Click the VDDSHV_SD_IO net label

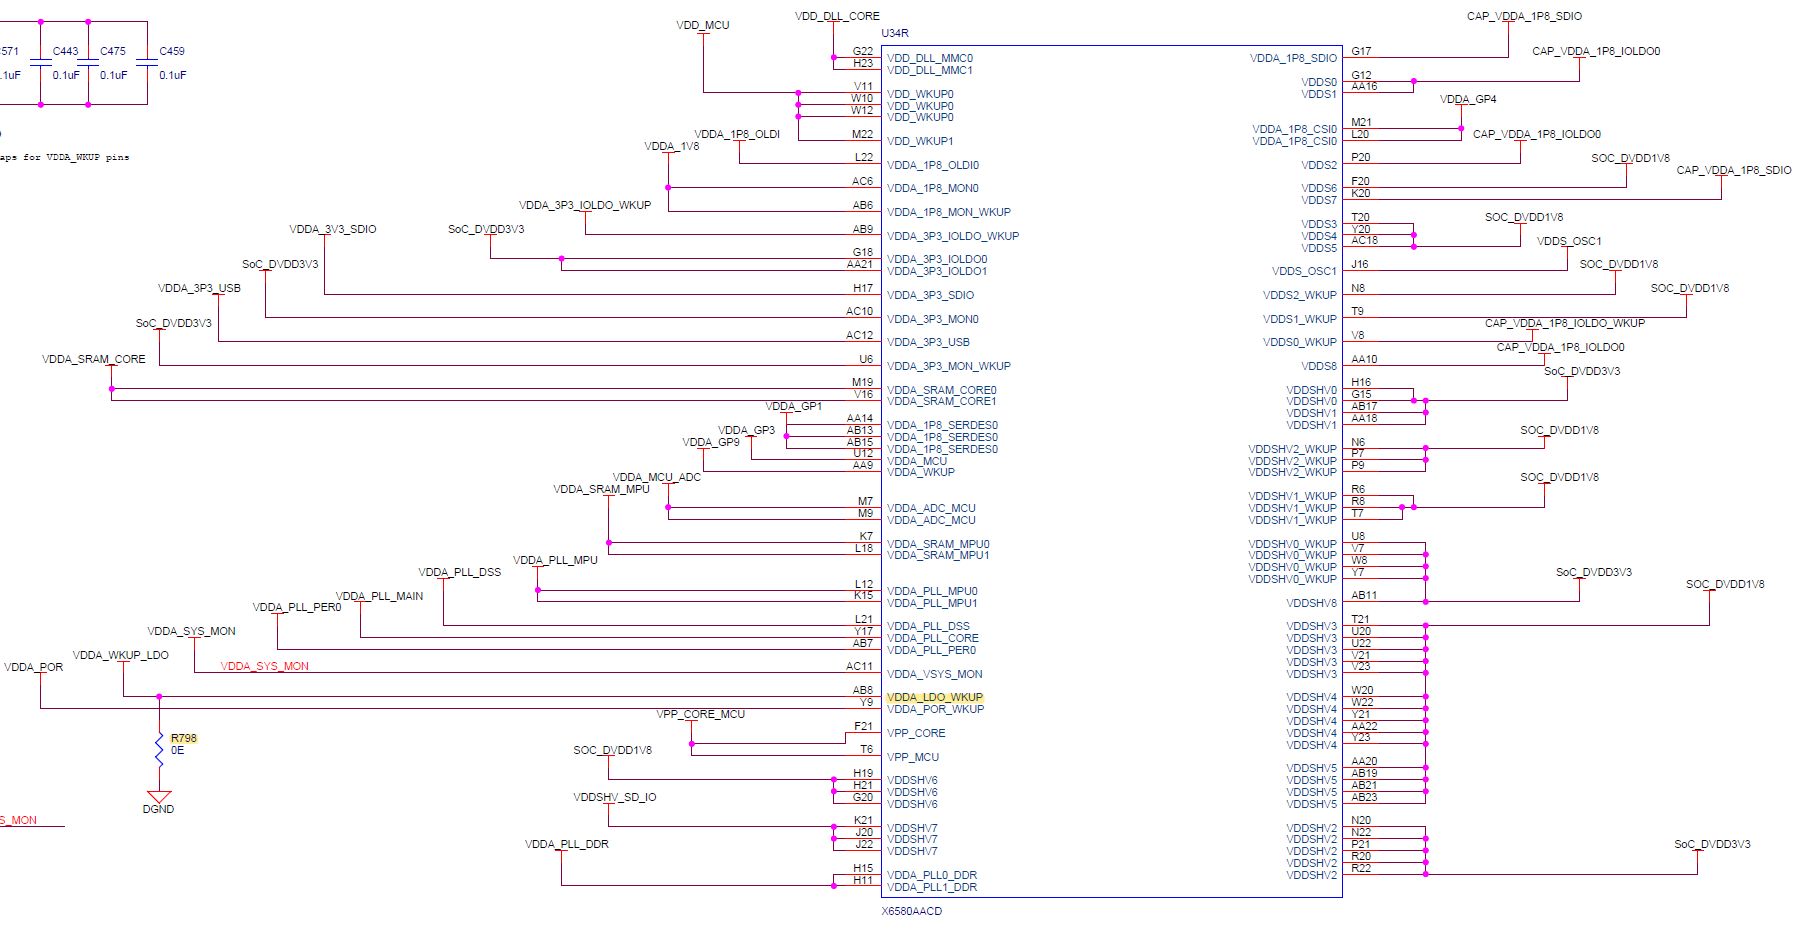615,797
